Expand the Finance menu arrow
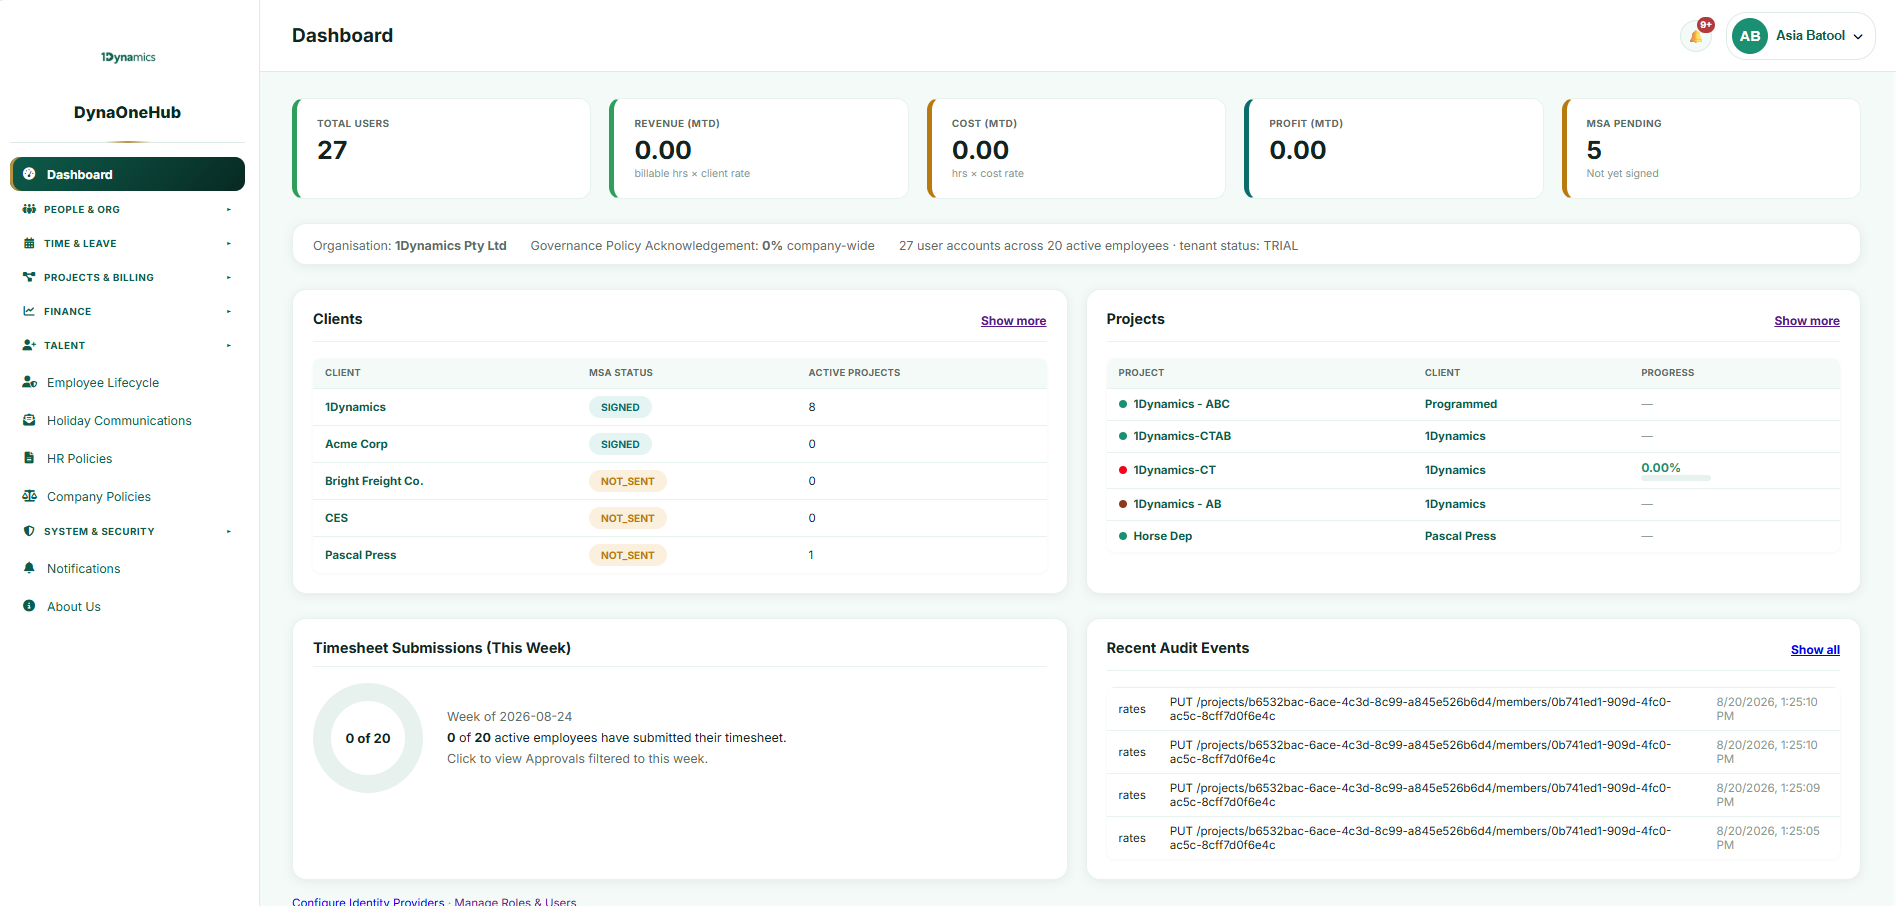Image resolution: width=1896 pixels, height=906 pixels. (x=229, y=311)
